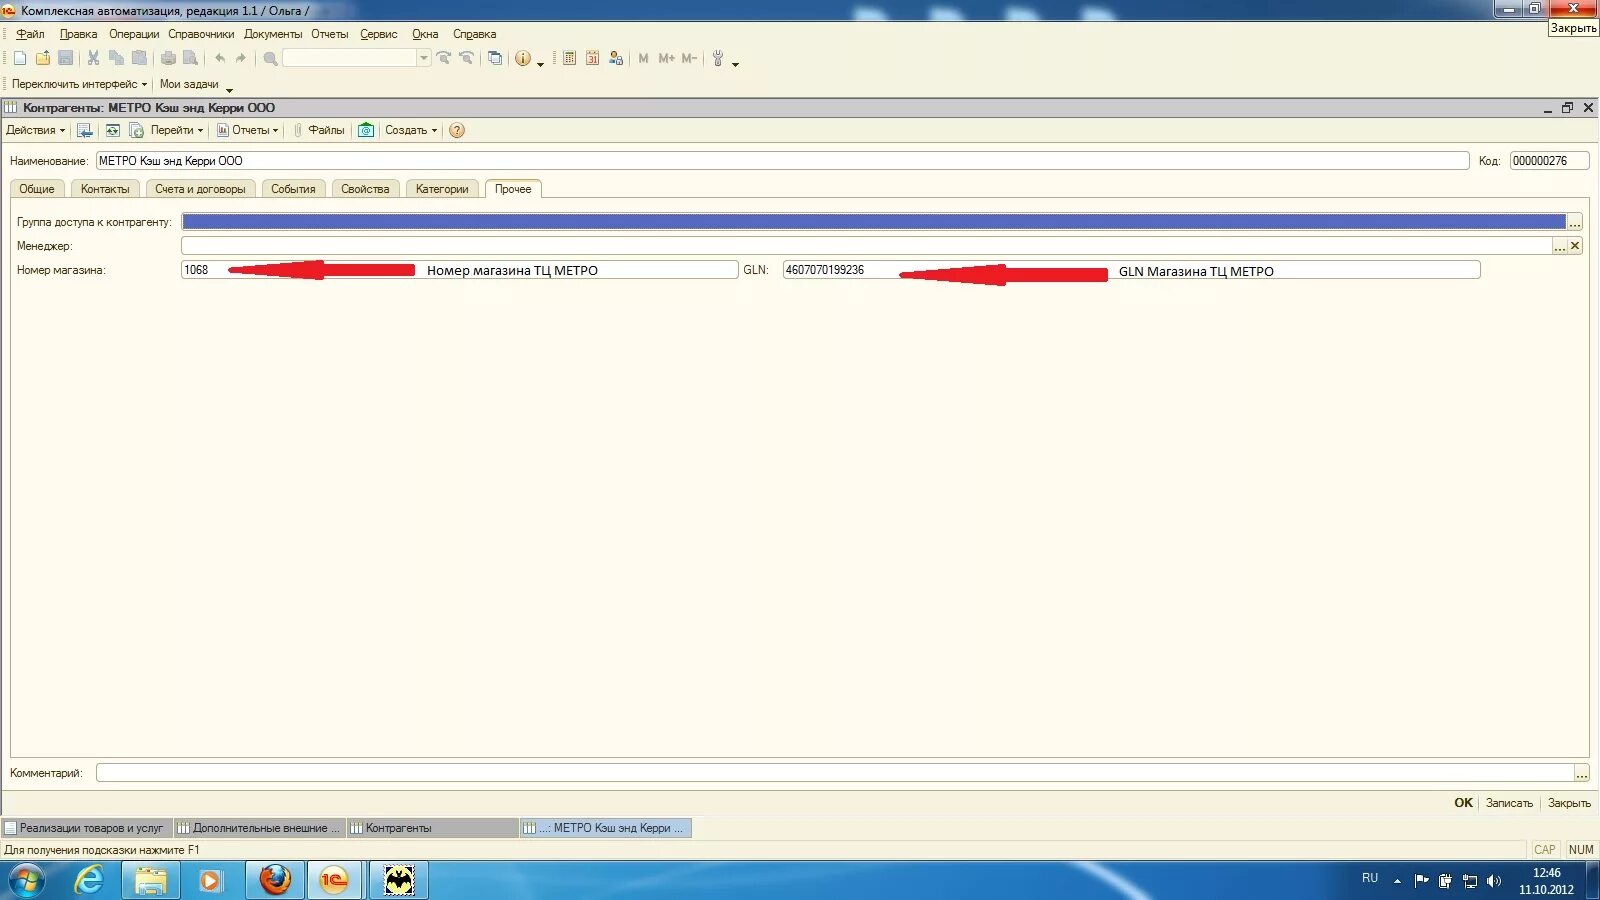
Task: Click the Help info icon
Action: click(523, 58)
